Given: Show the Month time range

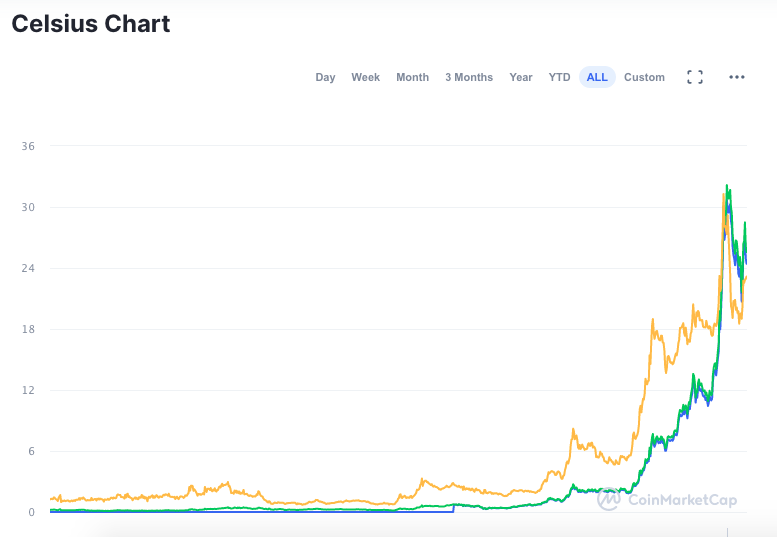Looking at the screenshot, I should point(412,77).
